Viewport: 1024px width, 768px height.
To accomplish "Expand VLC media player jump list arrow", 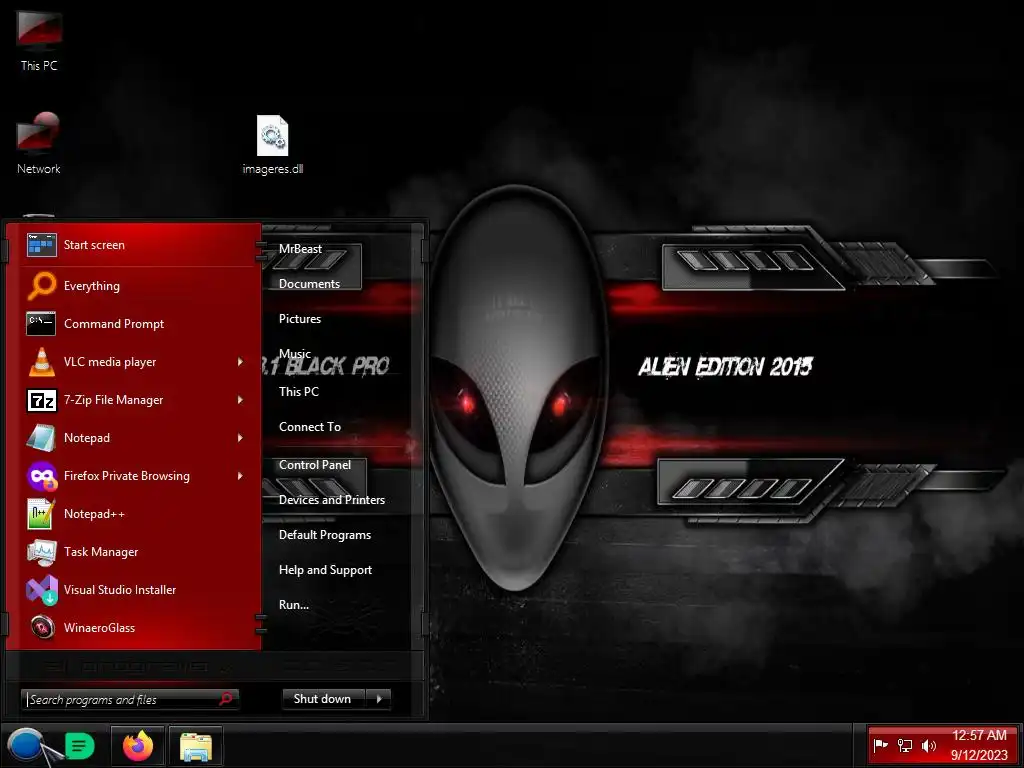I will (x=240, y=362).
